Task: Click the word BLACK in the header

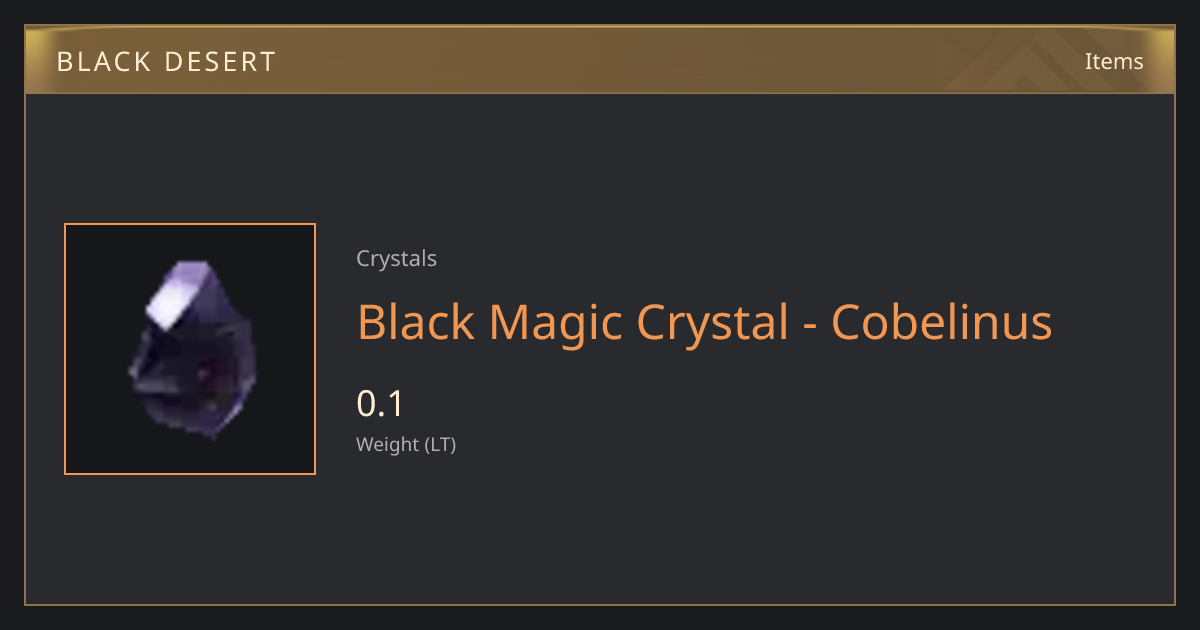Action: click(x=101, y=62)
